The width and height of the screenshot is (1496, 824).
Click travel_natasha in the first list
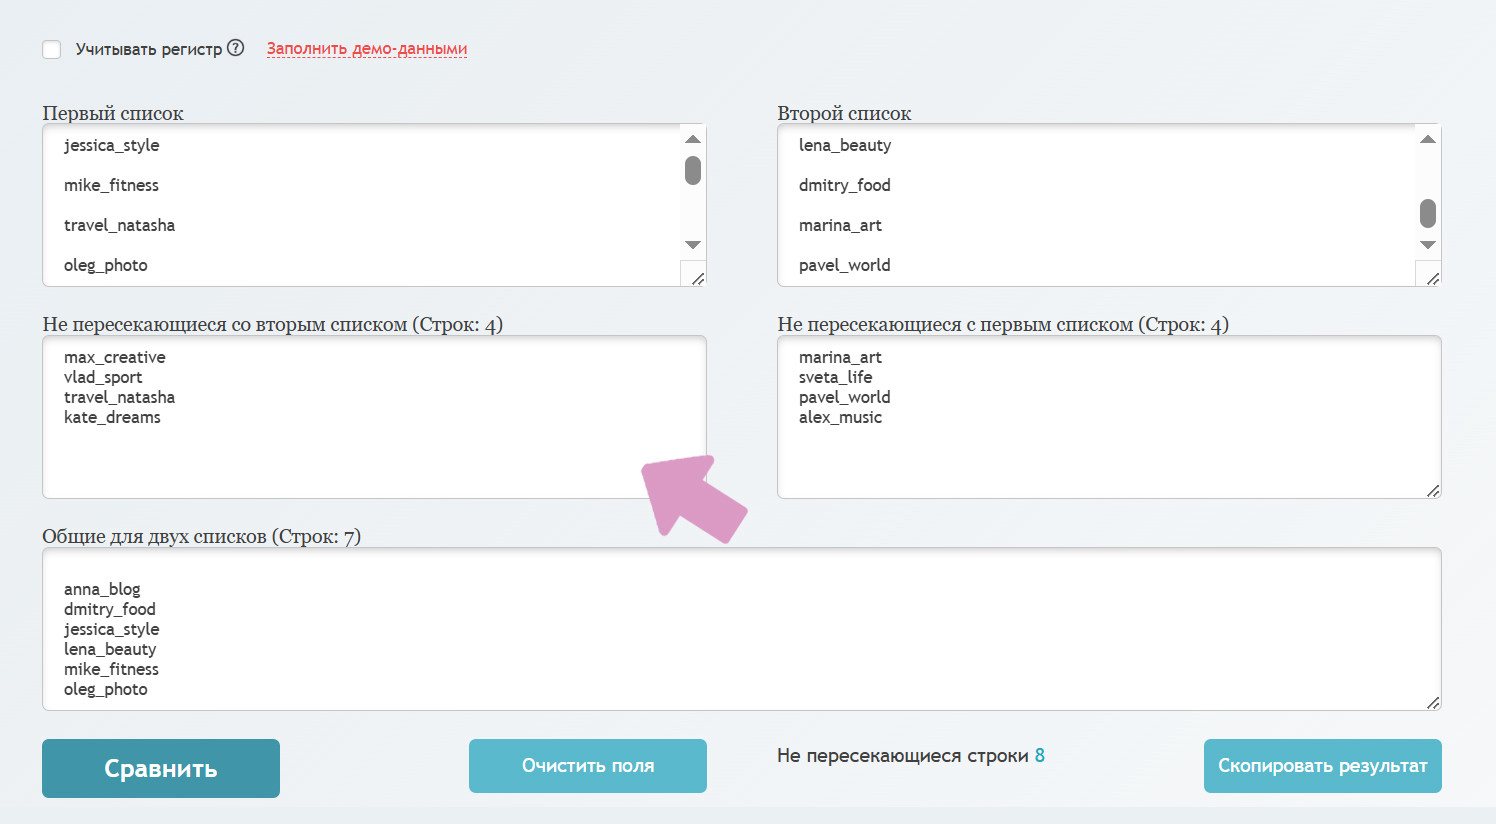coord(120,225)
